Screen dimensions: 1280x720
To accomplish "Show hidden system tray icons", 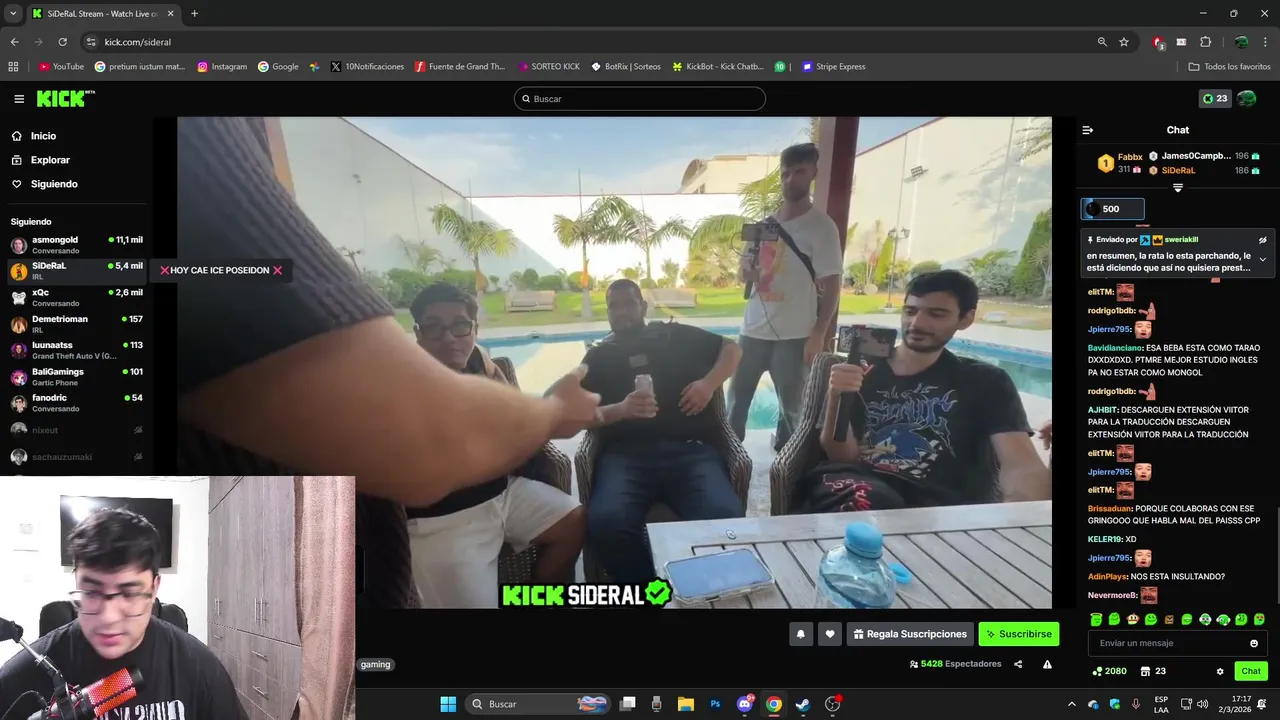I will point(1071,704).
